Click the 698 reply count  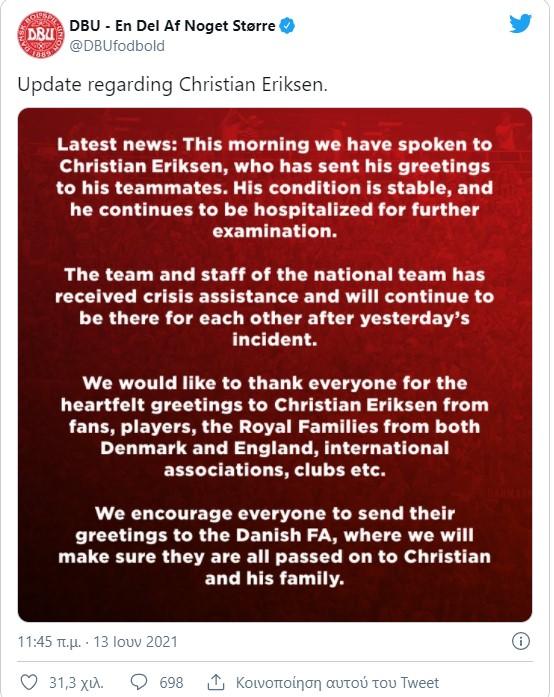coord(171,682)
